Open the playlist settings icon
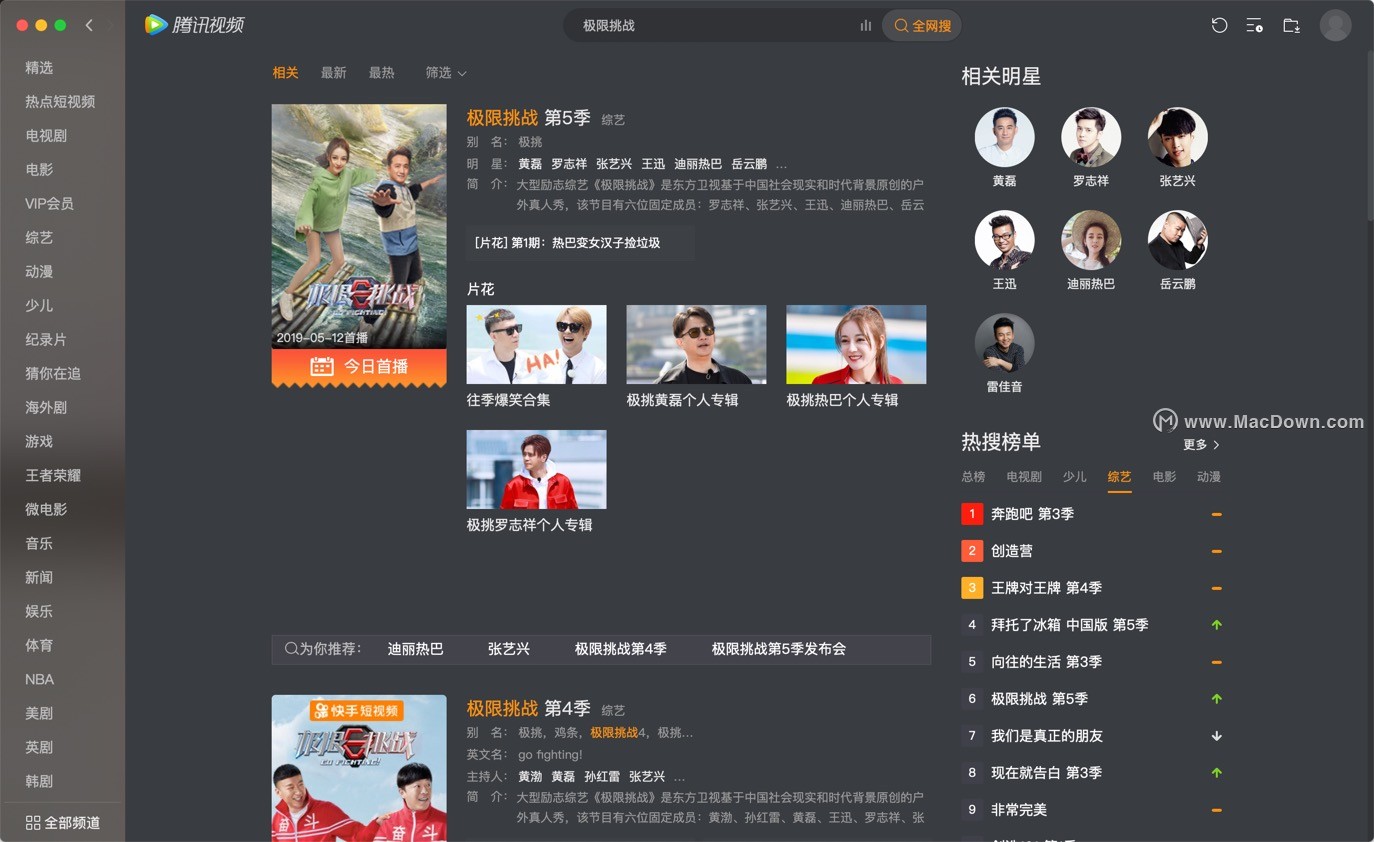The image size is (1374, 842). (x=1254, y=25)
